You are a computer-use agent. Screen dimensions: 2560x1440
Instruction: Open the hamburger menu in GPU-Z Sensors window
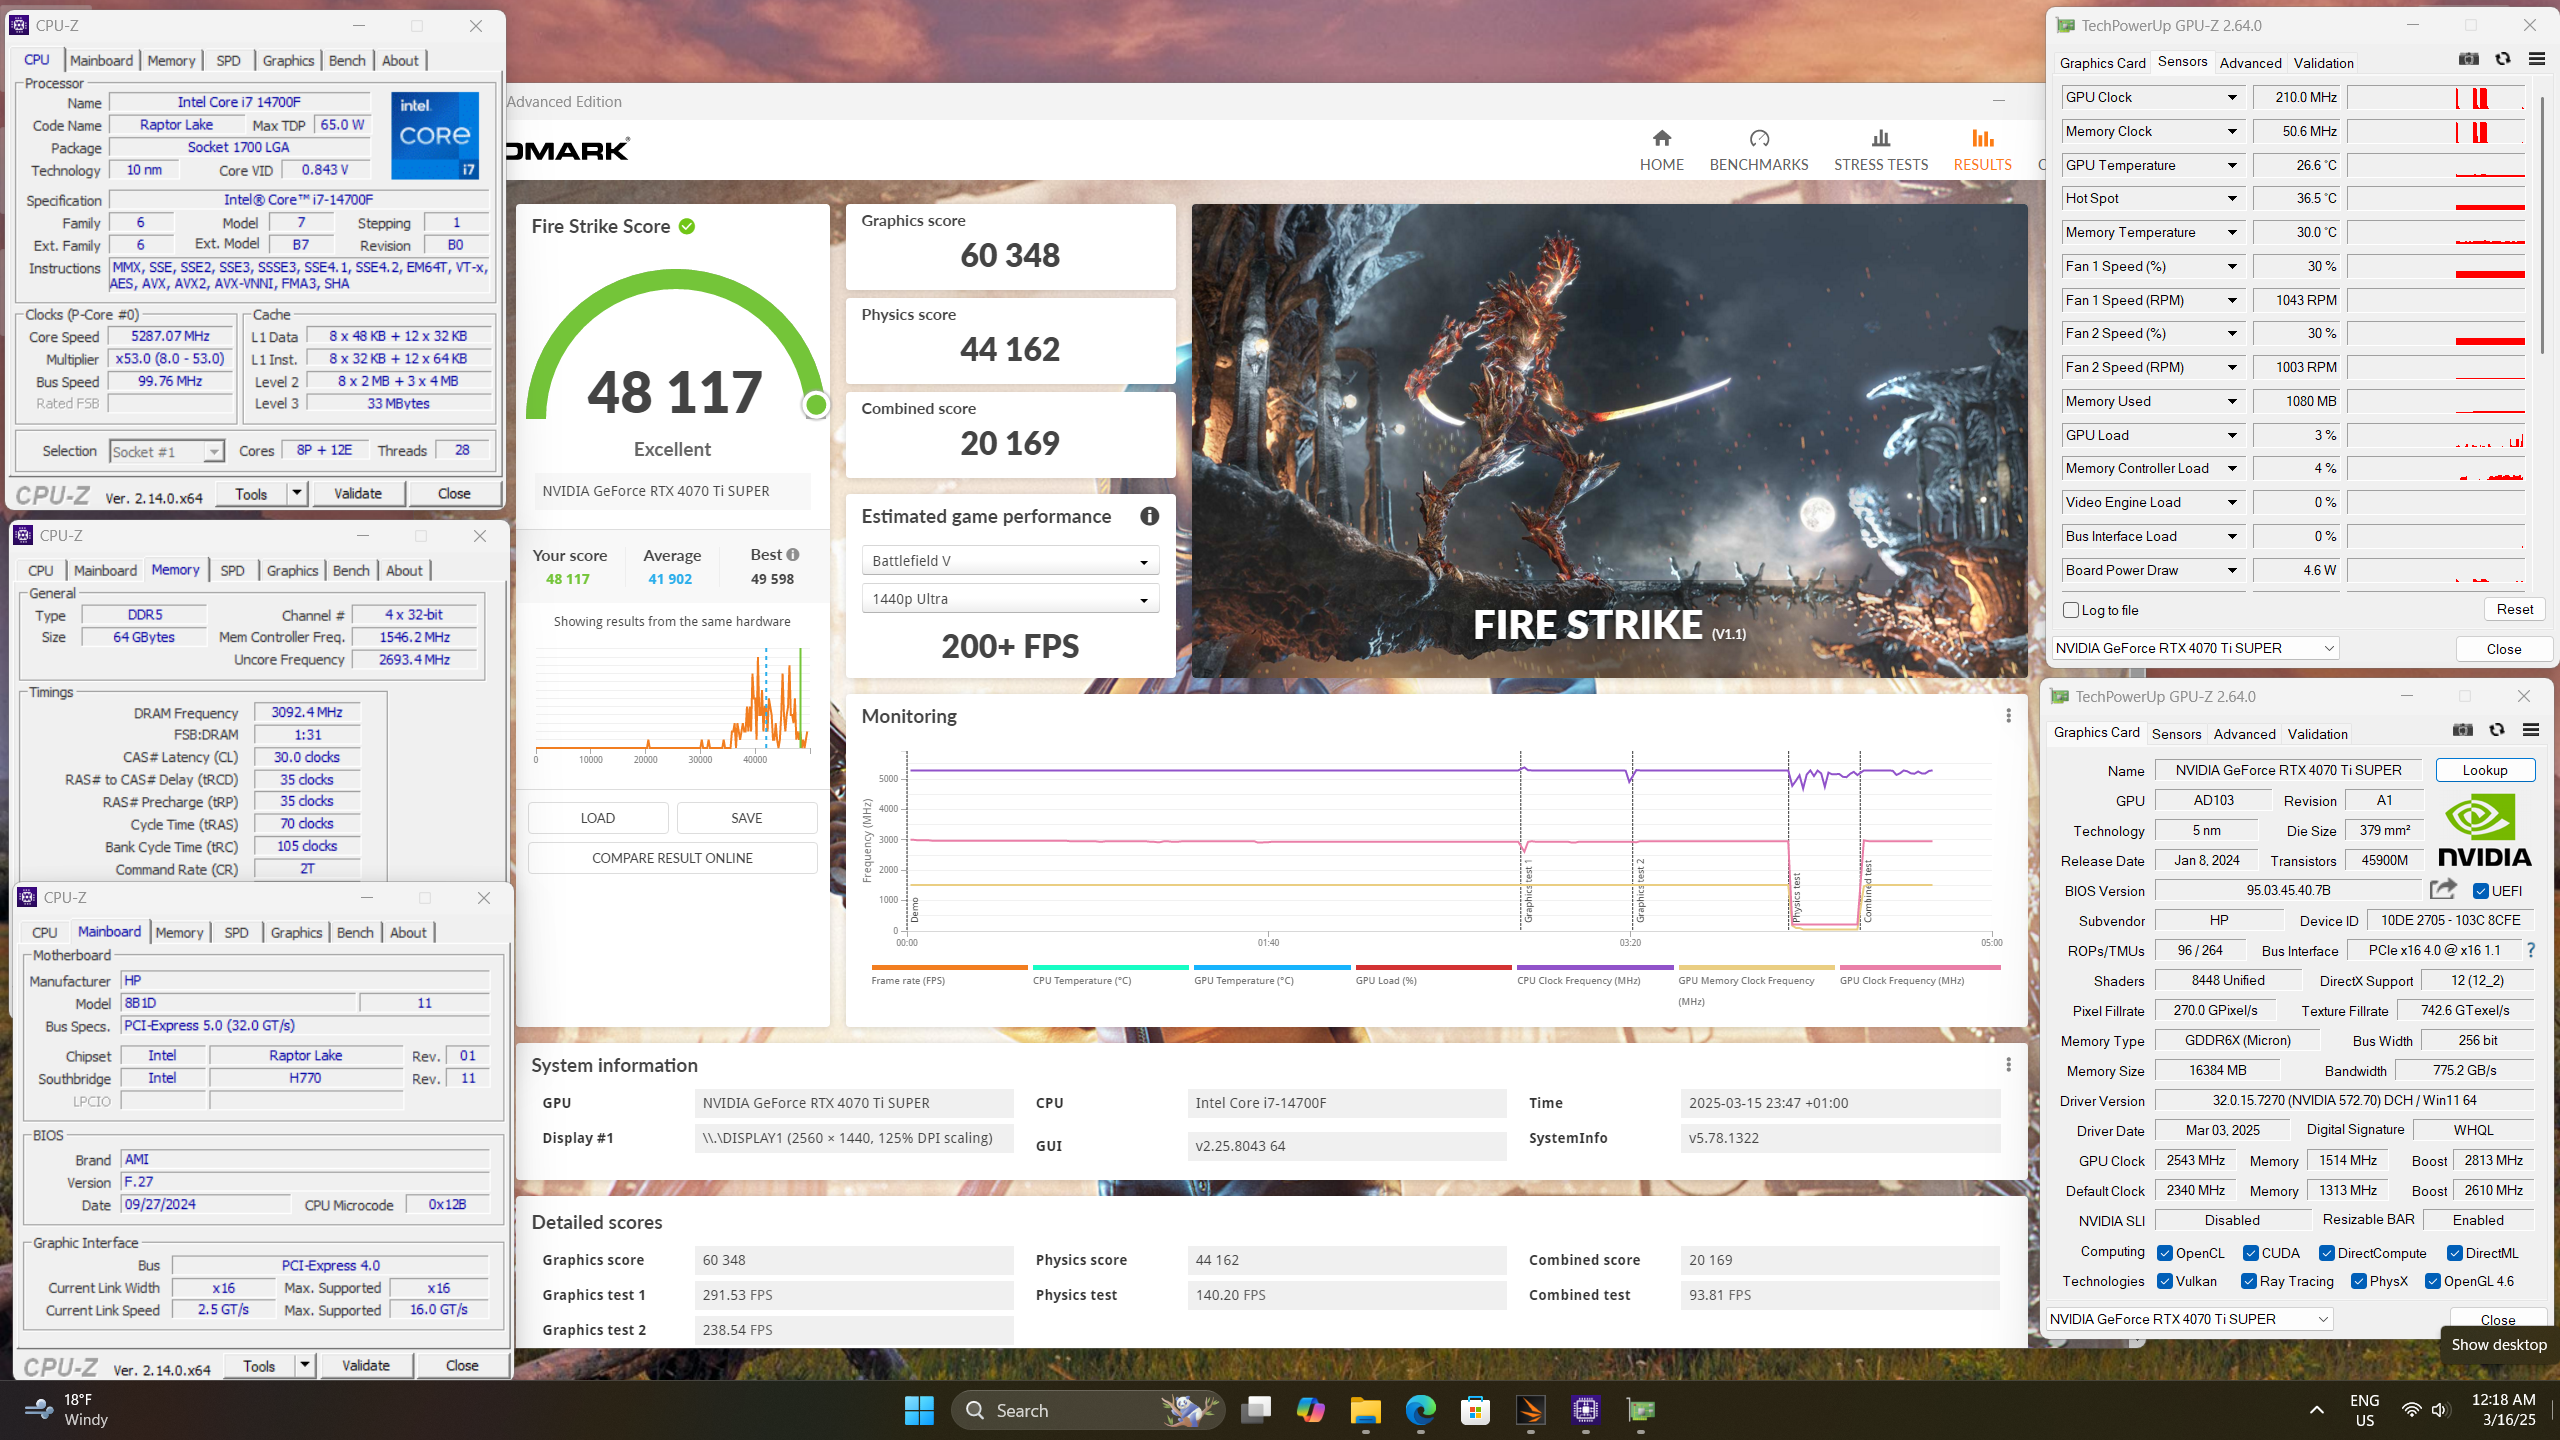[2537, 59]
